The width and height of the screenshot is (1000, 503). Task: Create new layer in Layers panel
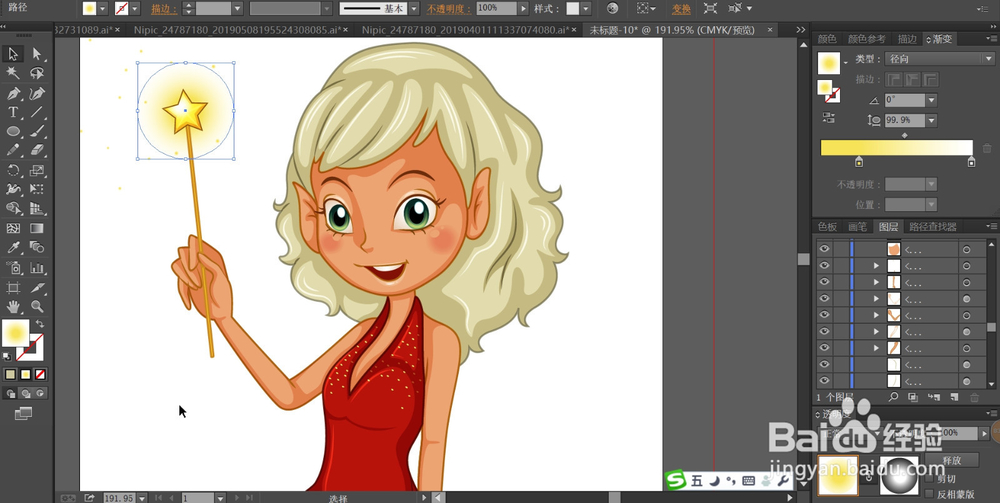[954, 397]
